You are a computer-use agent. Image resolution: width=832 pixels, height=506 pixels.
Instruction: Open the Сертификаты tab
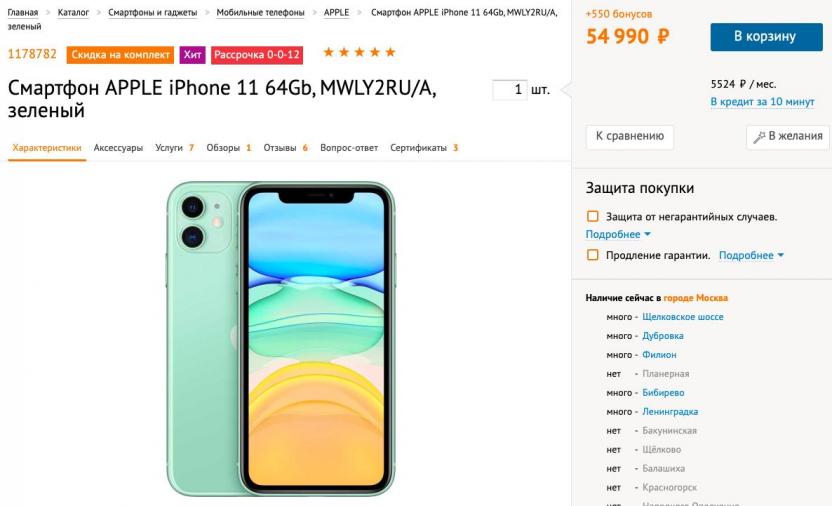click(424, 148)
